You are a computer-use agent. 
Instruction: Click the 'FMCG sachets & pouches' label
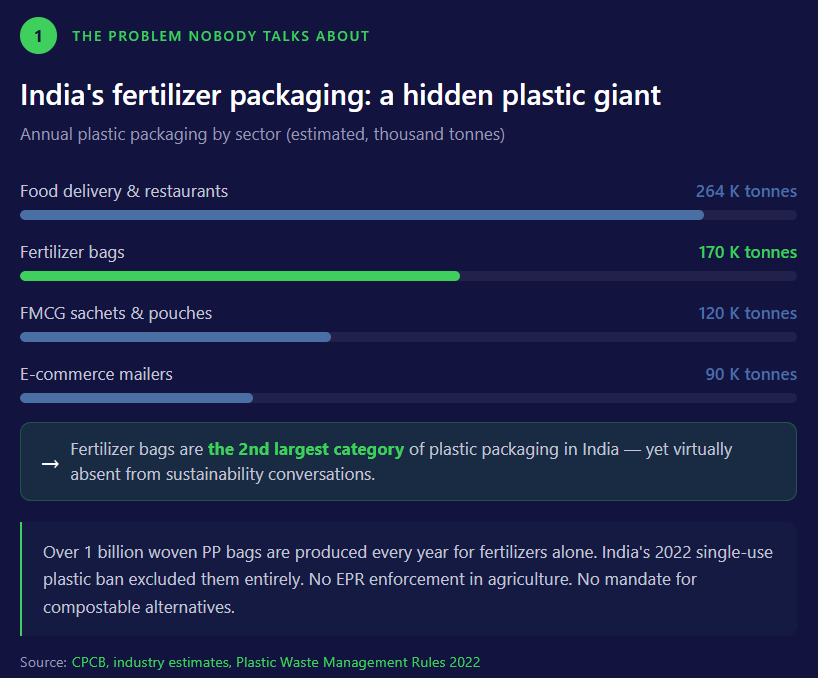click(116, 313)
